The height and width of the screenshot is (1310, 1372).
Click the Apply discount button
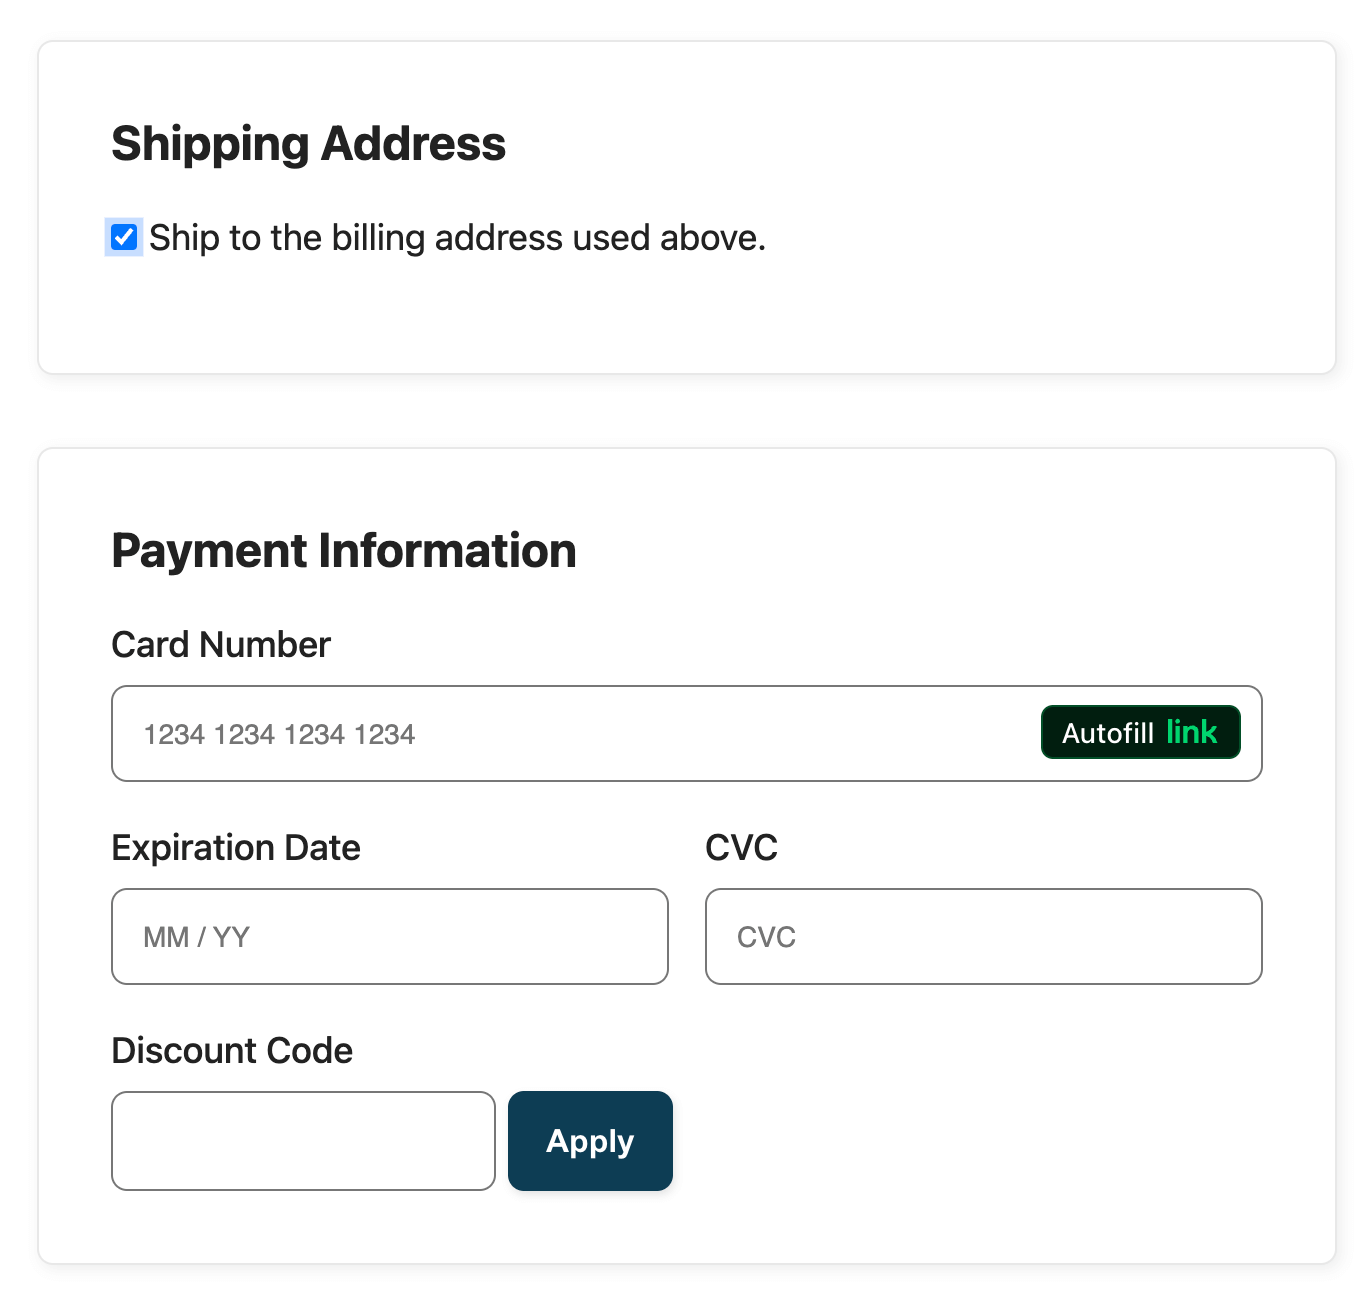589,1140
